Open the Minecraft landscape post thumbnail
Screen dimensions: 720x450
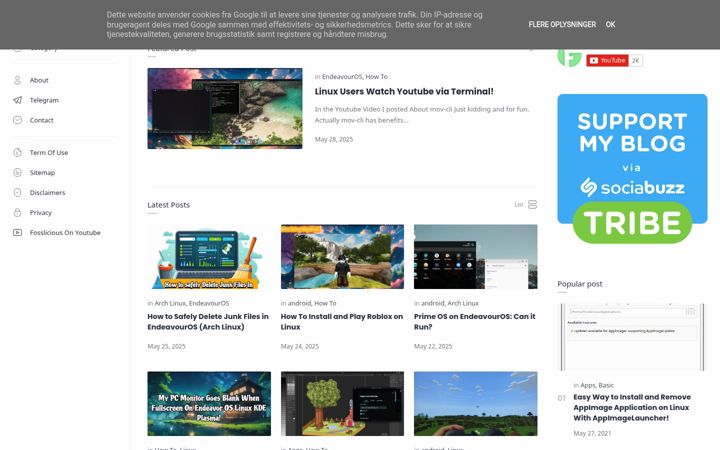475,404
